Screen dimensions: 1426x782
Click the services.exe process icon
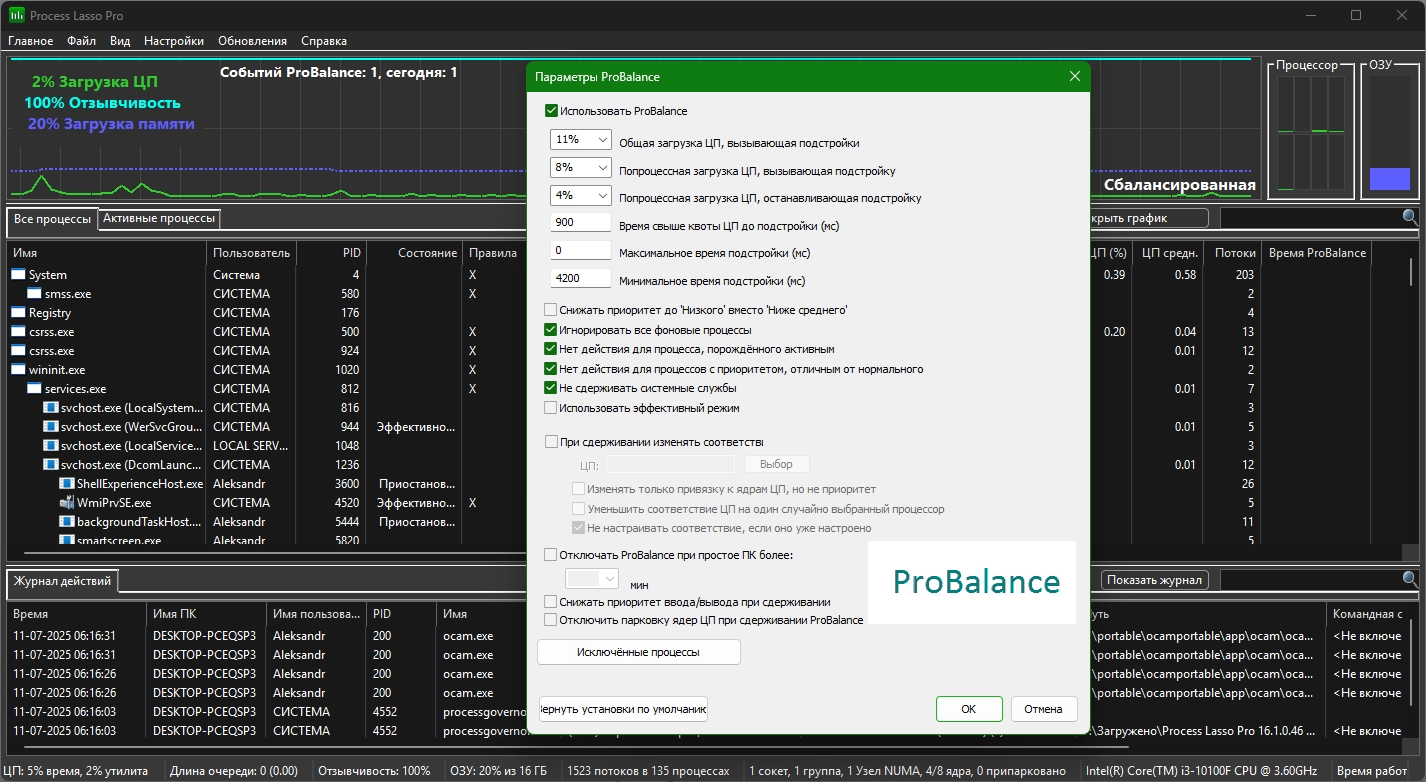click(x=35, y=389)
